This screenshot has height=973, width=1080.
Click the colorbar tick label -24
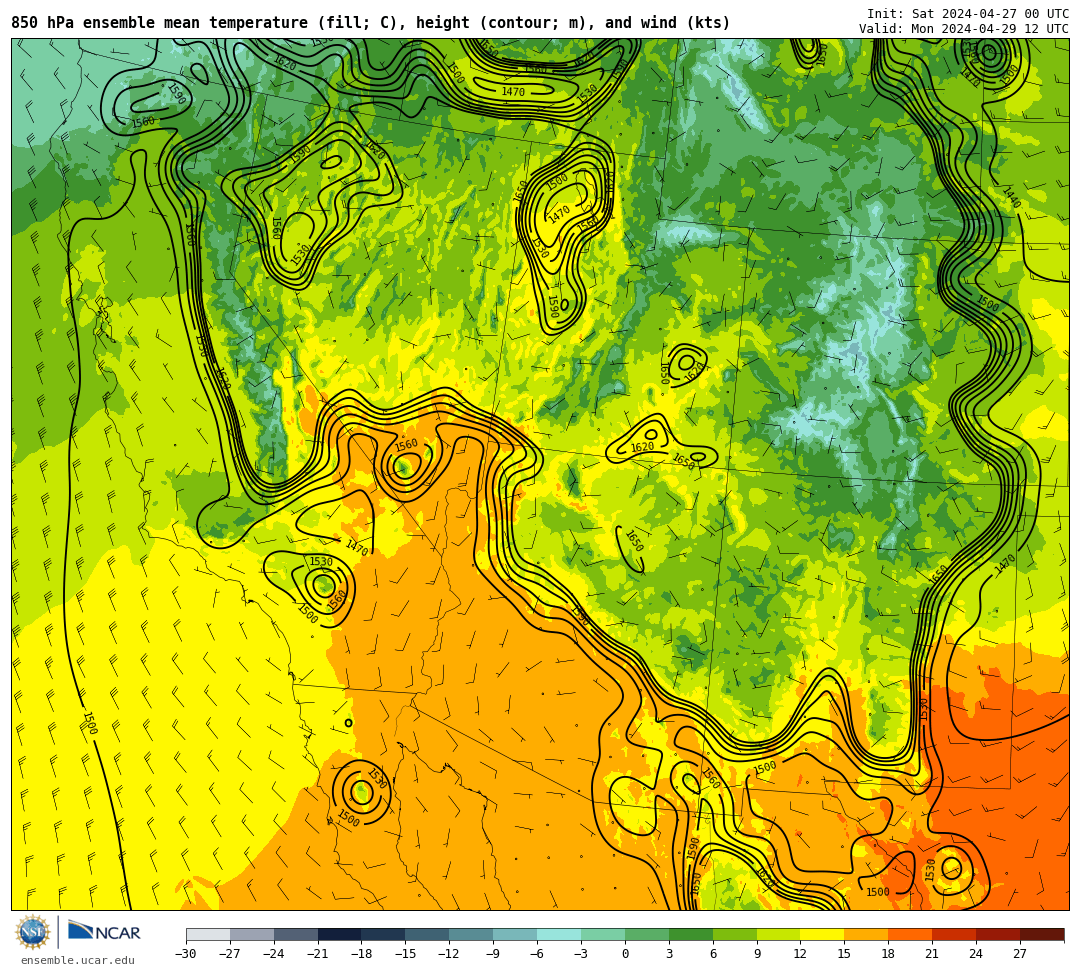[274, 954]
